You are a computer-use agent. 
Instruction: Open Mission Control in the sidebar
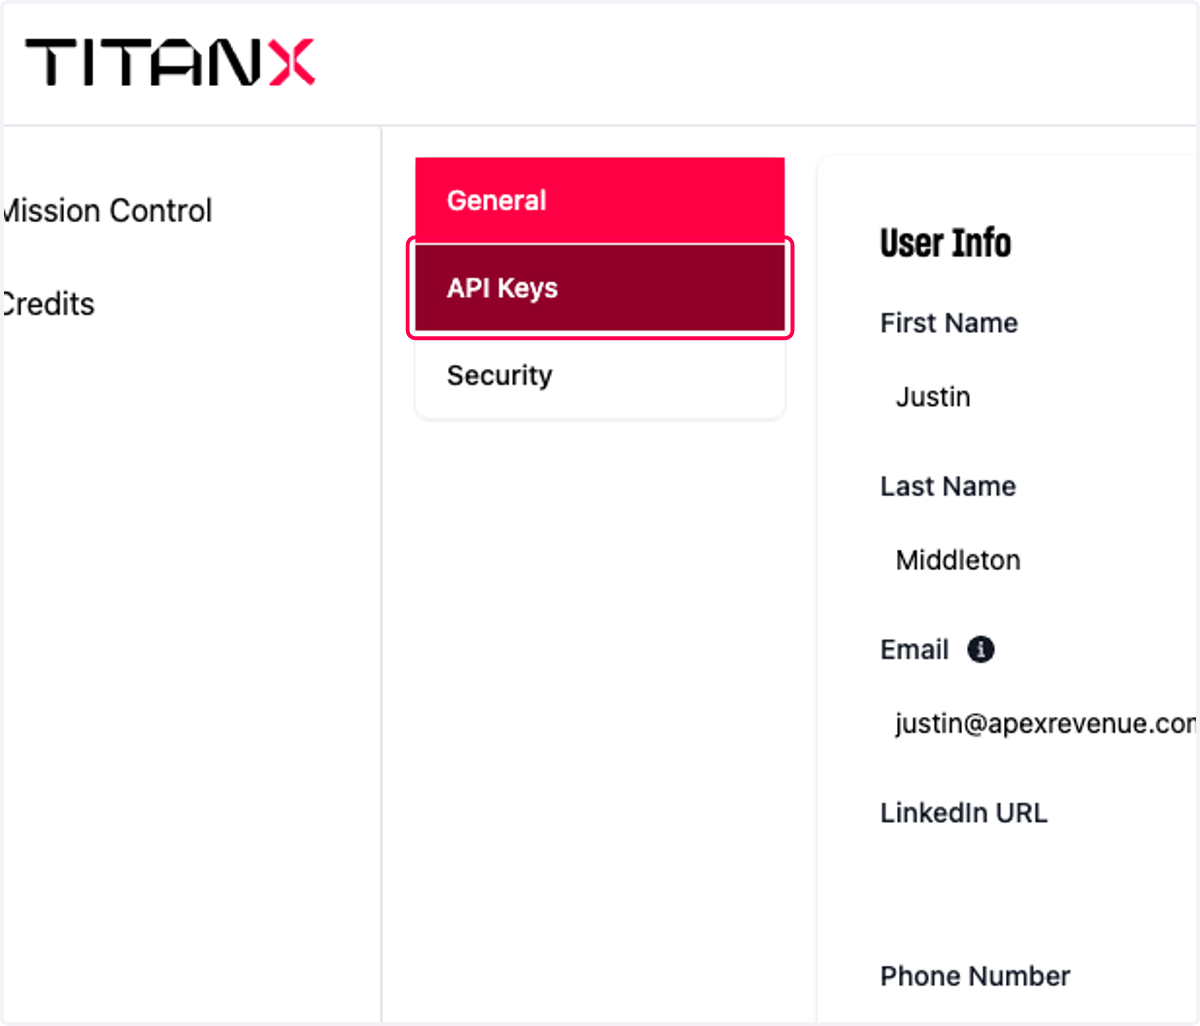(x=106, y=211)
